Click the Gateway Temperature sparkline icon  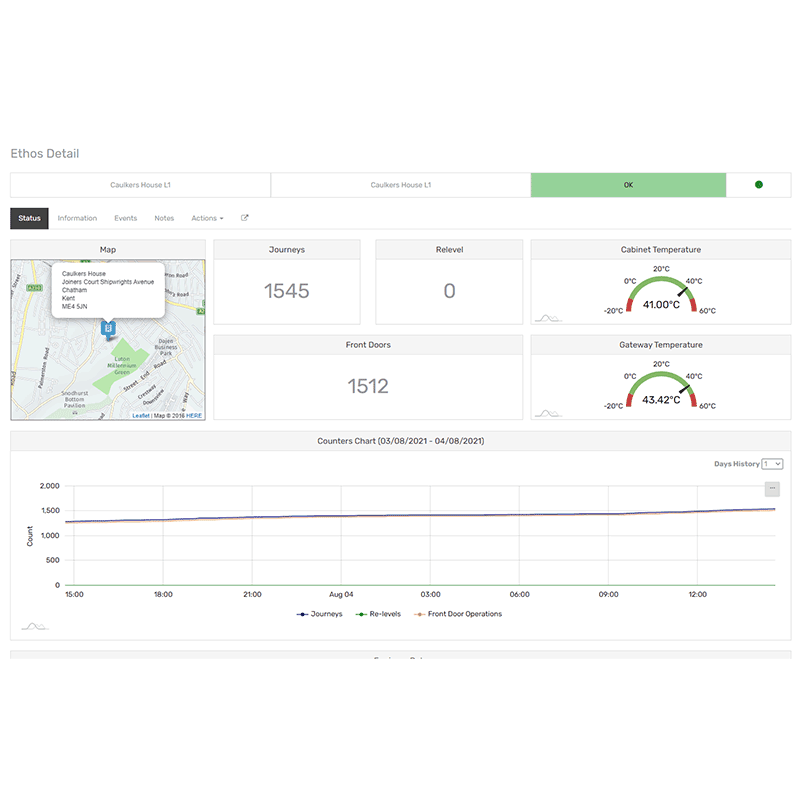point(546,413)
